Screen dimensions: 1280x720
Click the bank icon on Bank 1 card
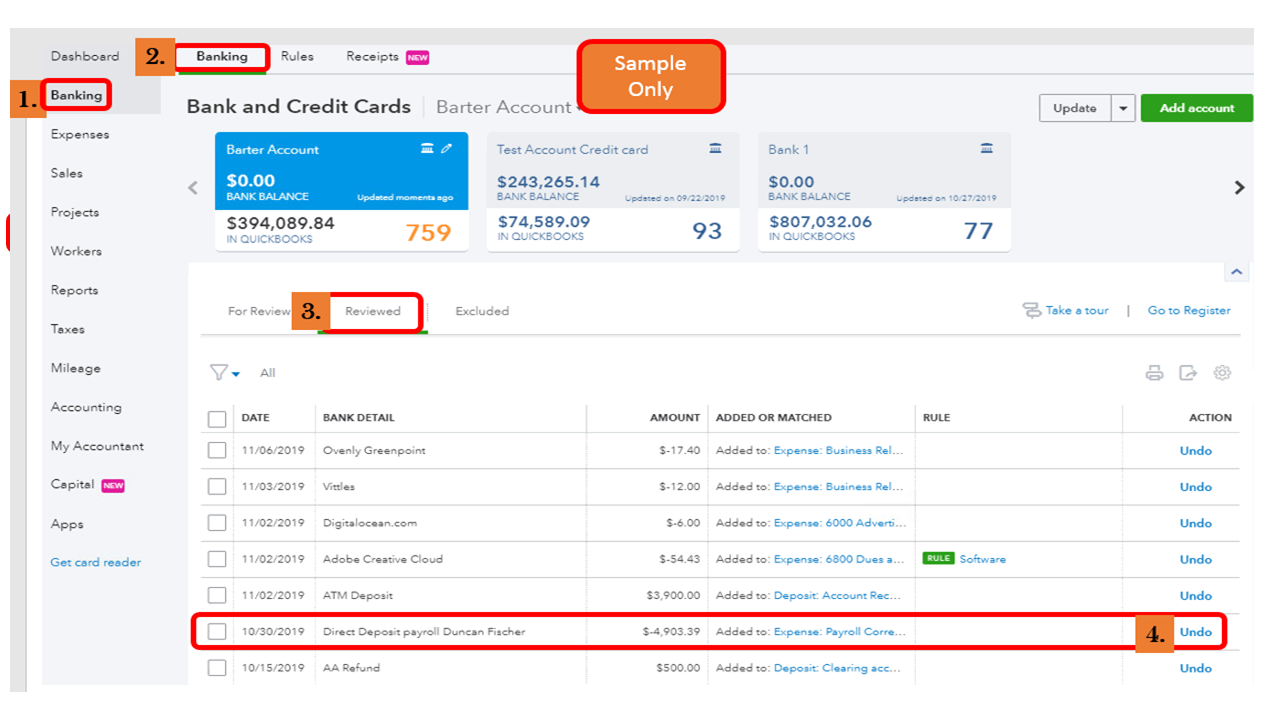click(x=987, y=147)
